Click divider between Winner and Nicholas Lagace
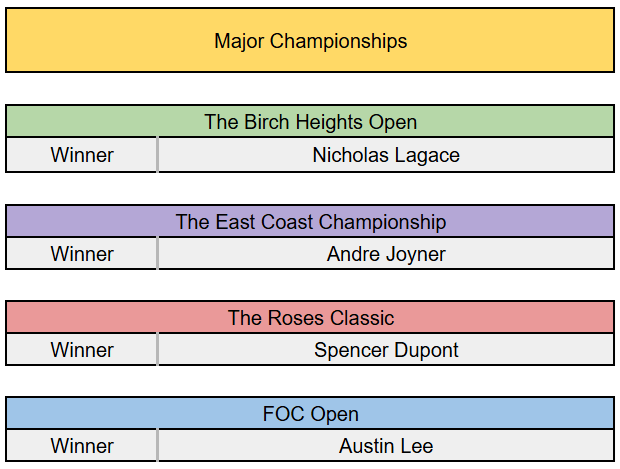Screen dimensions: 620x469 pos(157,155)
